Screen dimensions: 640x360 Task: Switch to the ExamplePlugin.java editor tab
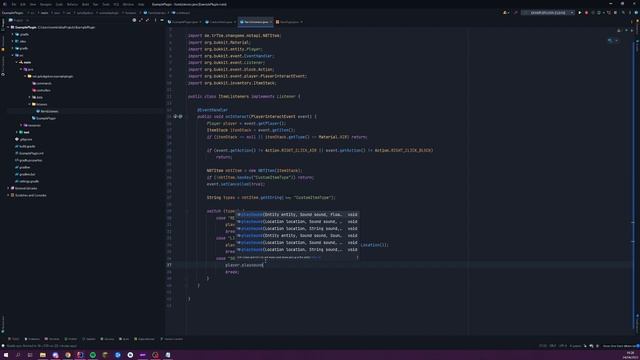(x=185, y=22)
